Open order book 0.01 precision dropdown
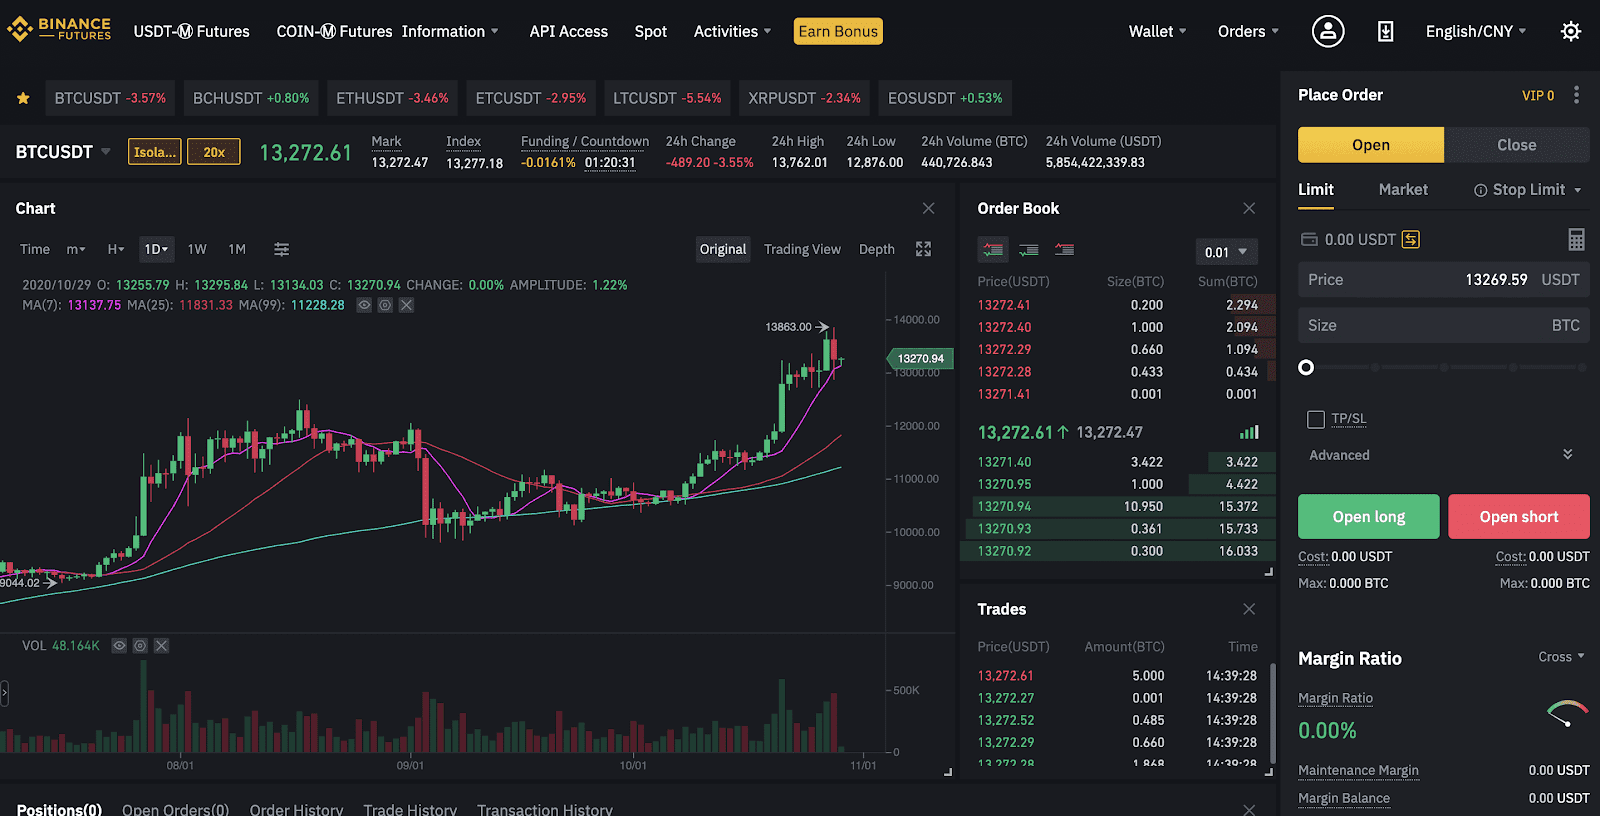Screen dimensions: 1600x816 tap(1226, 252)
